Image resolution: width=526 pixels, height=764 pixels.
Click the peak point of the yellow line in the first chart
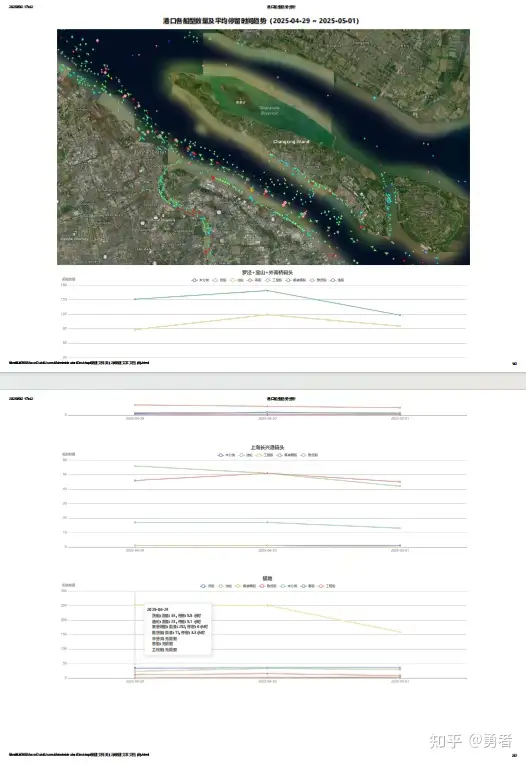[267, 315]
